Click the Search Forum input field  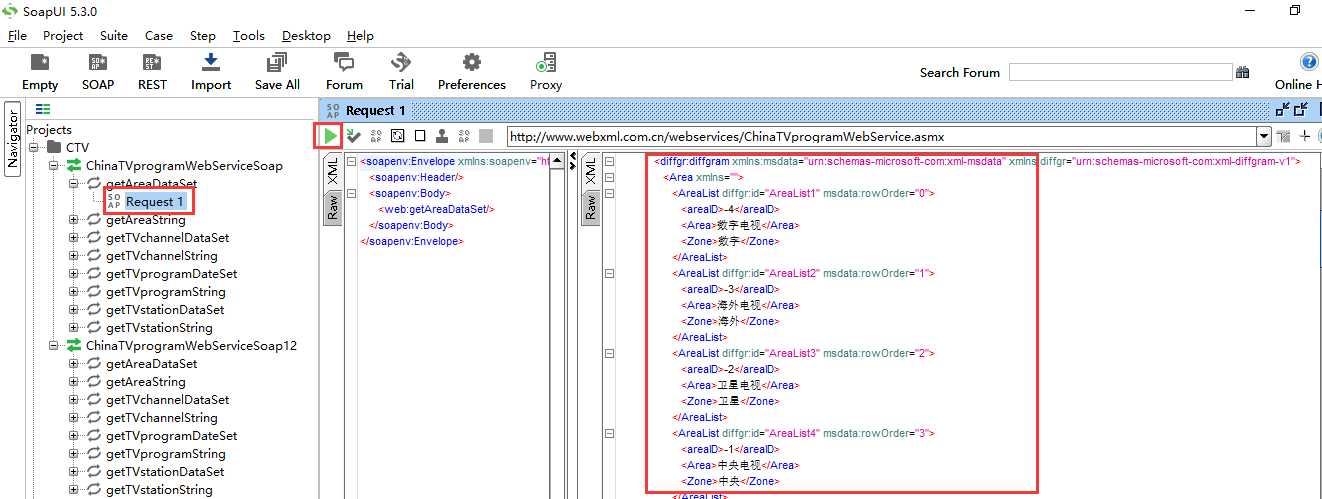1120,72
